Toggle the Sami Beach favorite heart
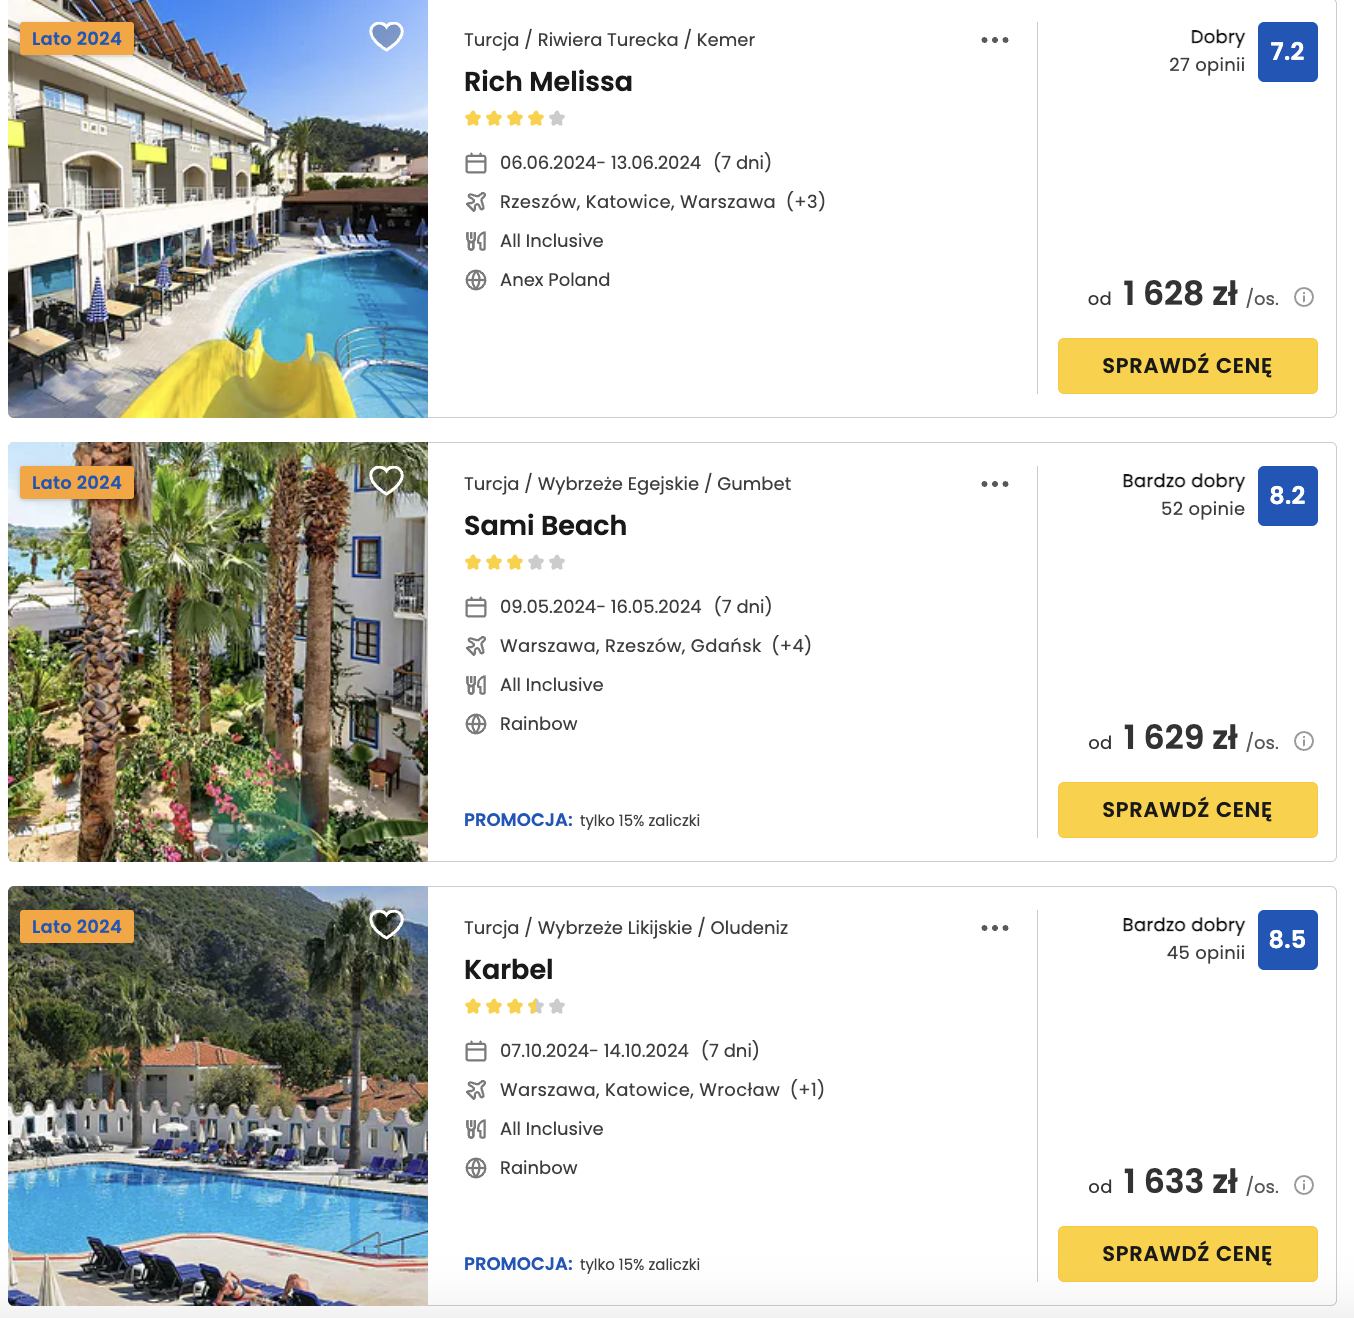 point(386,481)
